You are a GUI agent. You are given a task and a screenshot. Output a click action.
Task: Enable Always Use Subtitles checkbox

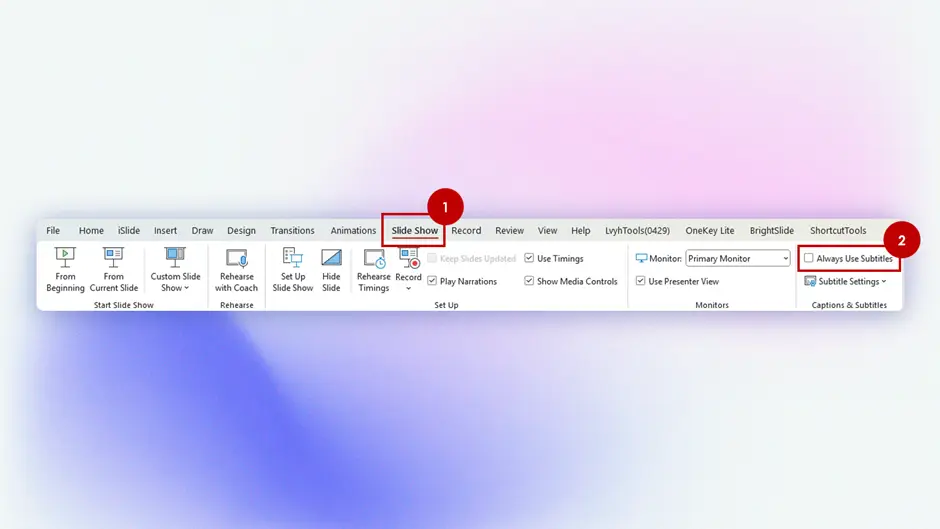[x=809, y=259]
